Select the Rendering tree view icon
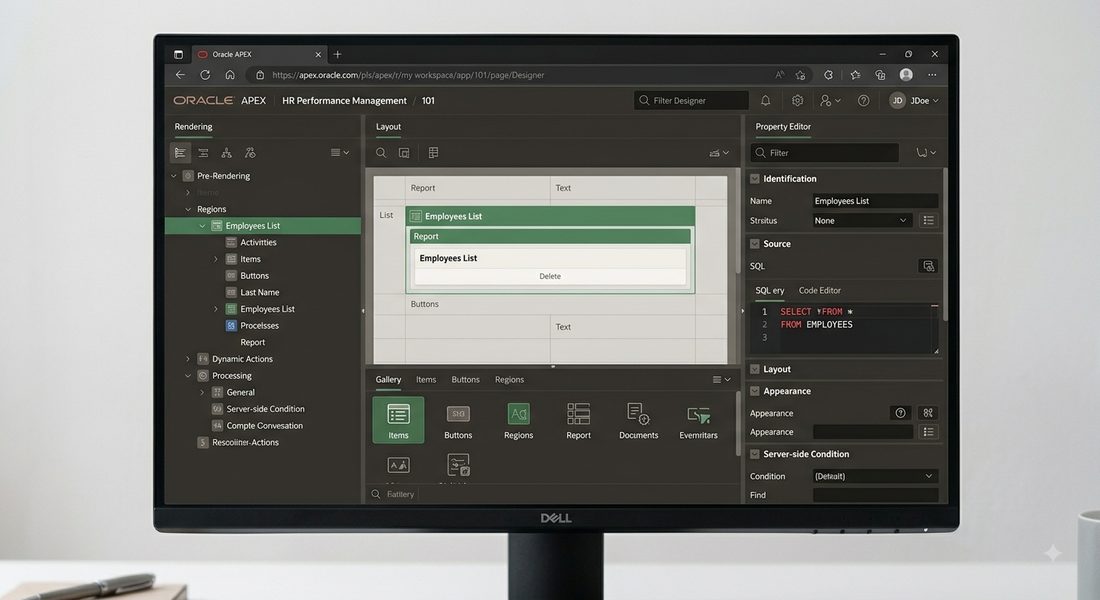 tap(180, 152)
